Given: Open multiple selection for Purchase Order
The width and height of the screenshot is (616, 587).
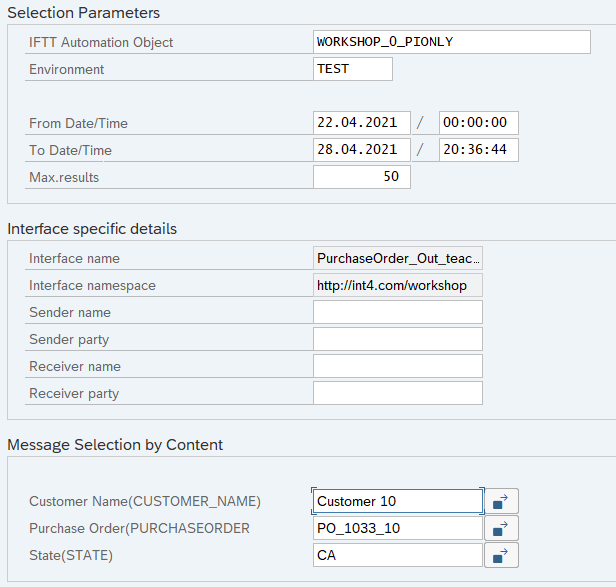Looking at the screenshot, I should click(501, 528).
